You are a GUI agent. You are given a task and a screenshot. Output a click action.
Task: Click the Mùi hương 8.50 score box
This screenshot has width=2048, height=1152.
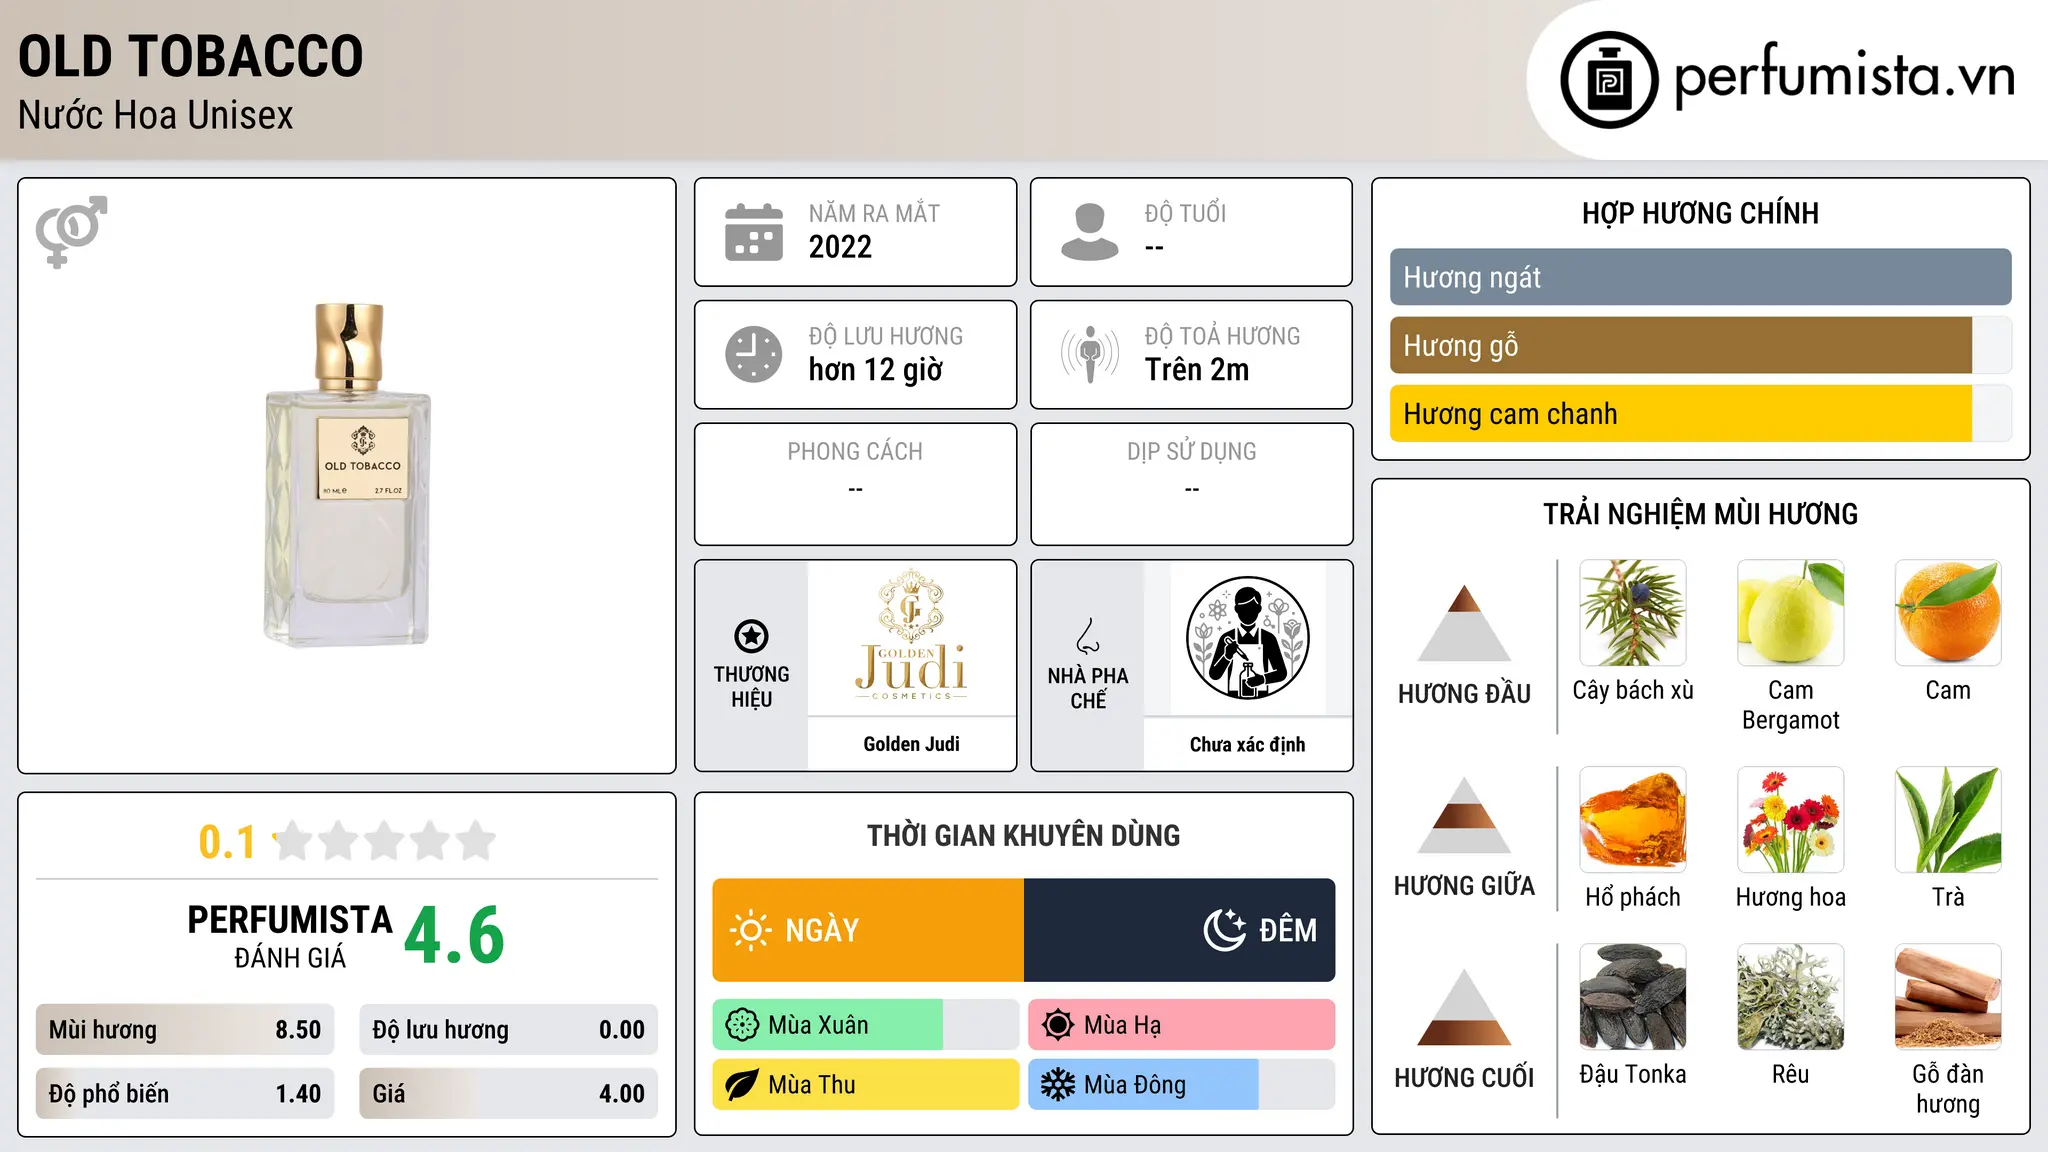tap(185, 1030)
